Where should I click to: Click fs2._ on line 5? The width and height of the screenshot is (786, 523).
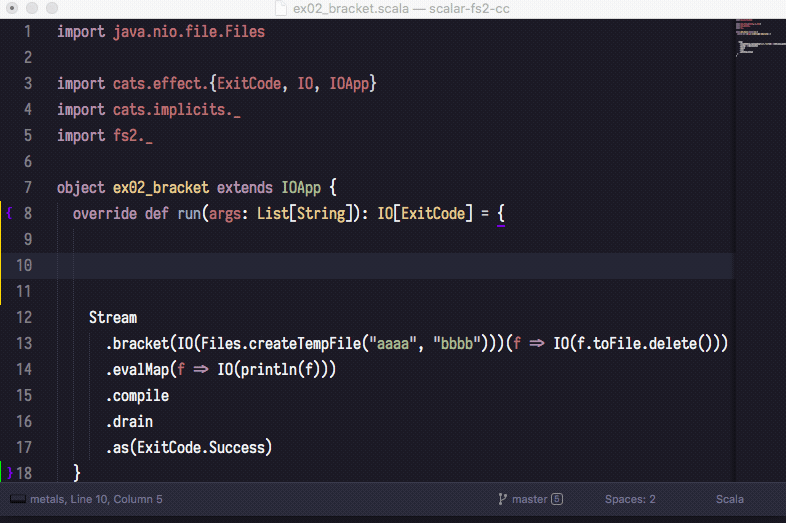132,135
